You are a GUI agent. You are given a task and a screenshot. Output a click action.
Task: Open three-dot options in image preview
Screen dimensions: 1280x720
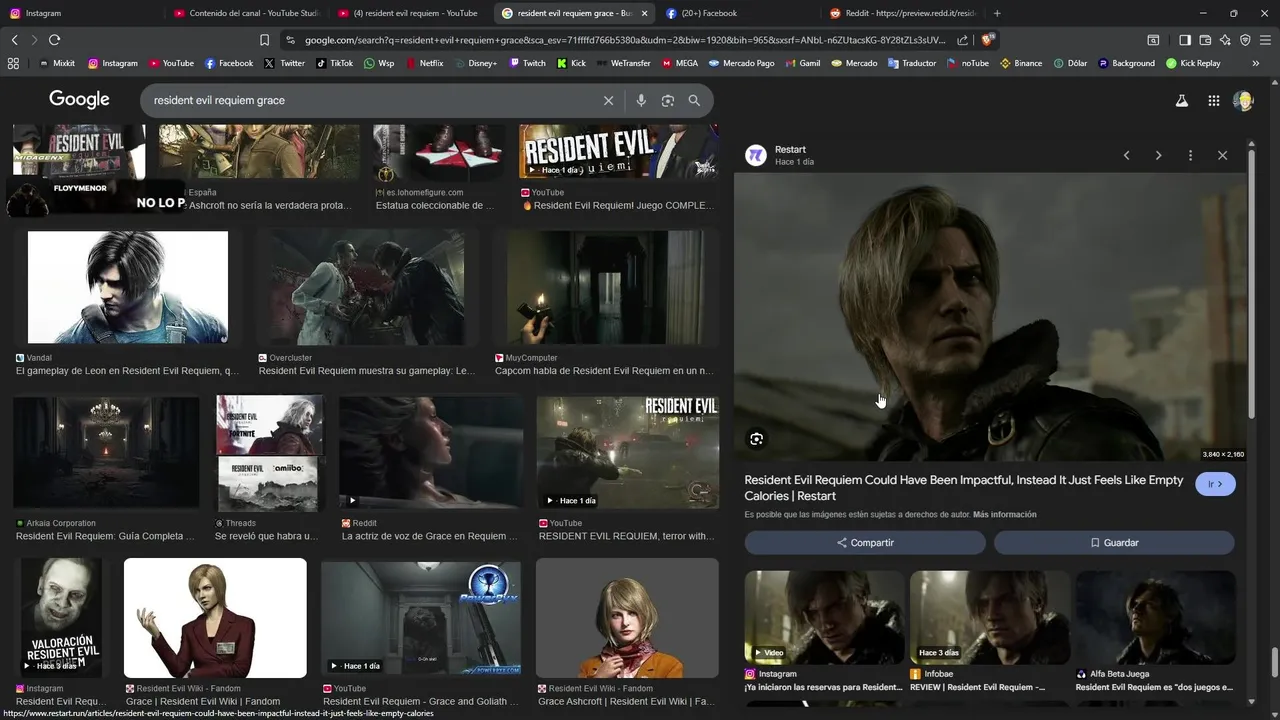coord(1190,155)
